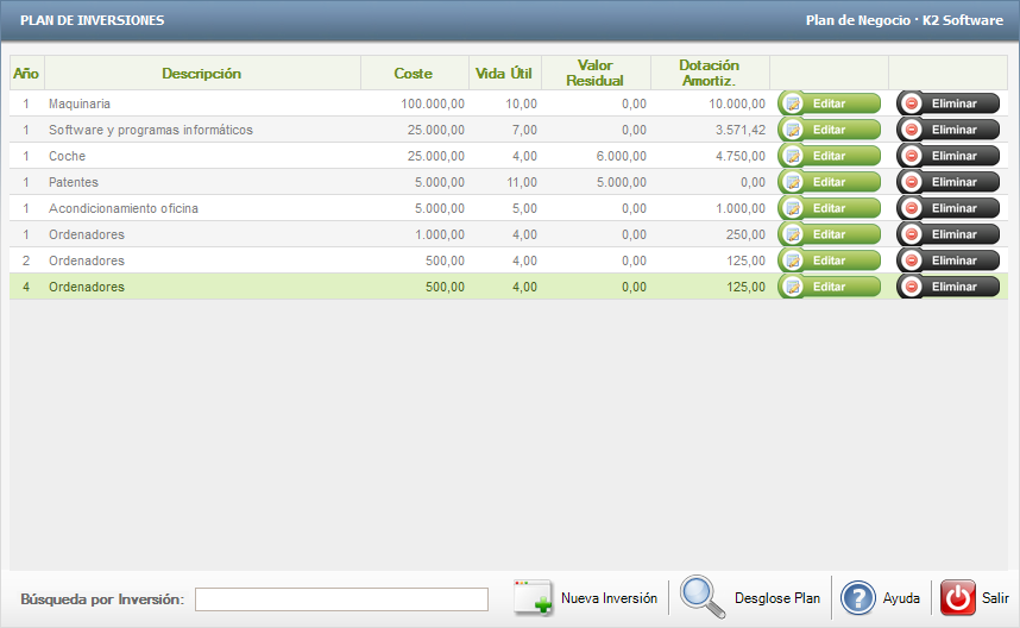
Task: Click the Salir label
Action: click(x=995, y=598)
